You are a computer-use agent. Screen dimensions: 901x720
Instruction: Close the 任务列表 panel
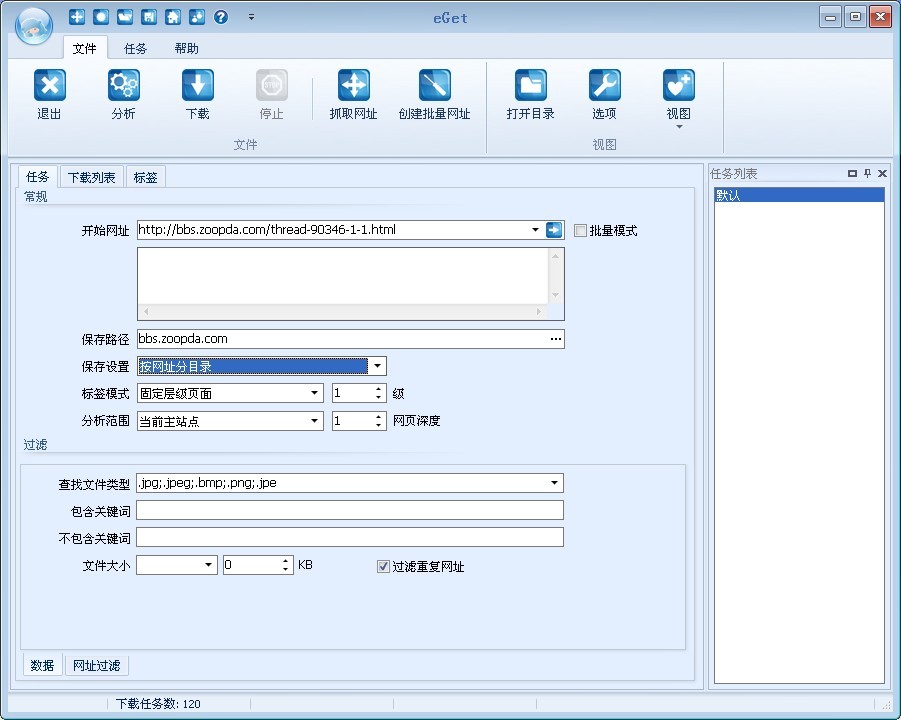coord(883,174)
